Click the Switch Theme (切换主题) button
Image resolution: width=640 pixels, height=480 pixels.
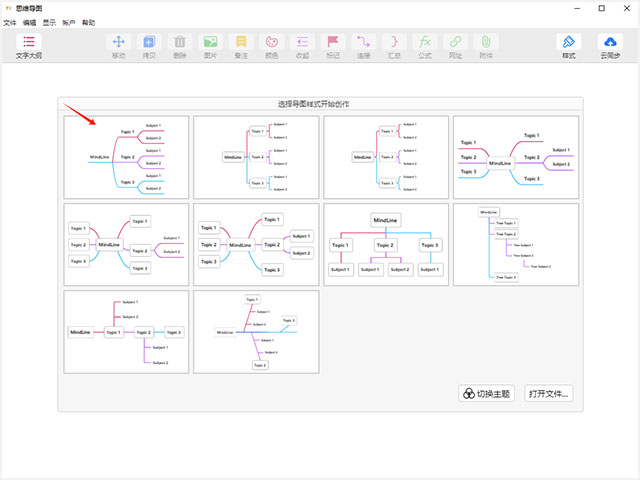point(486,393)
